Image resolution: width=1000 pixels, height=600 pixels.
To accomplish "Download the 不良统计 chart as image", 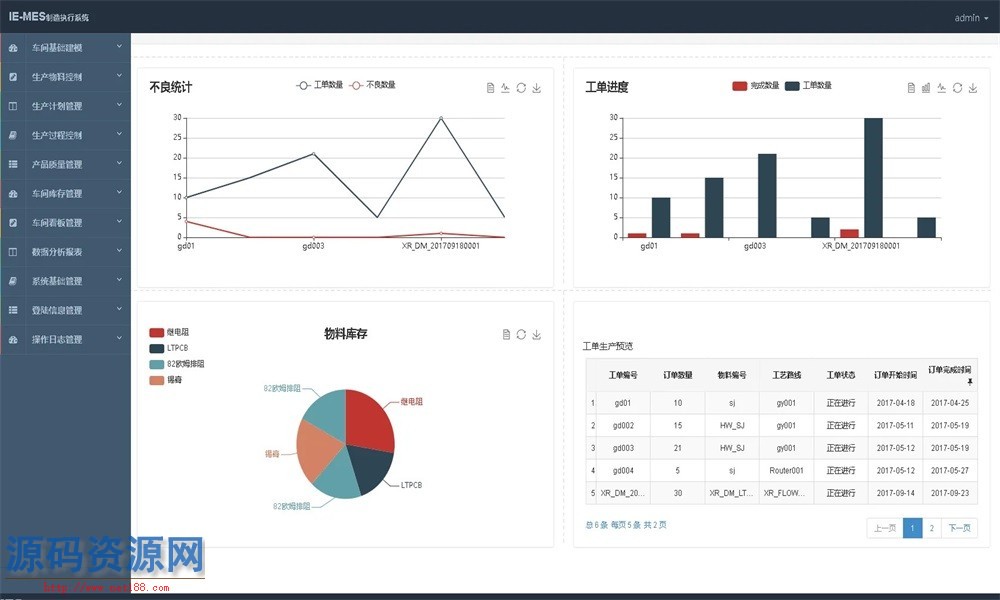I will [x=536, y=88].
